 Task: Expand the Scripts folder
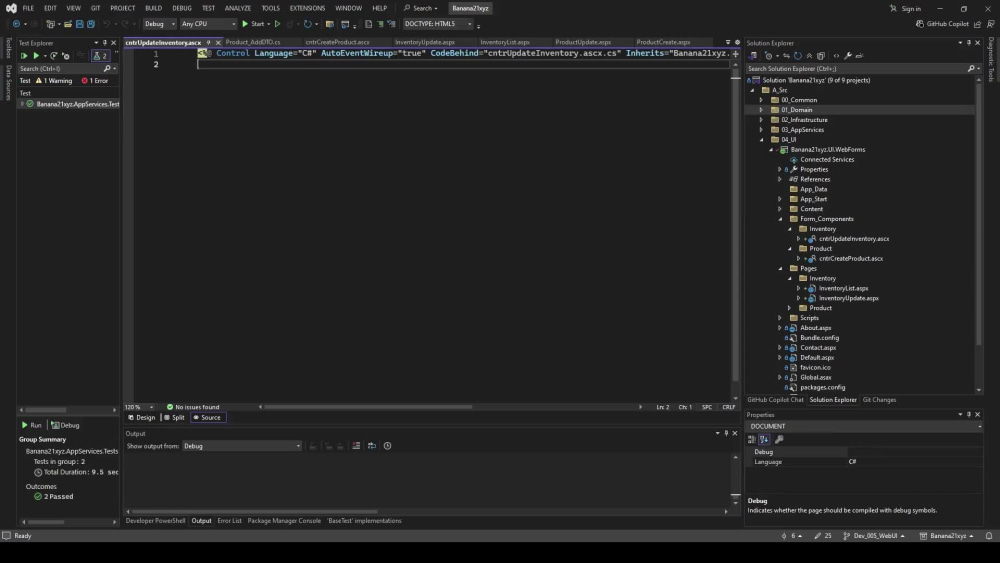coord(780,318)
